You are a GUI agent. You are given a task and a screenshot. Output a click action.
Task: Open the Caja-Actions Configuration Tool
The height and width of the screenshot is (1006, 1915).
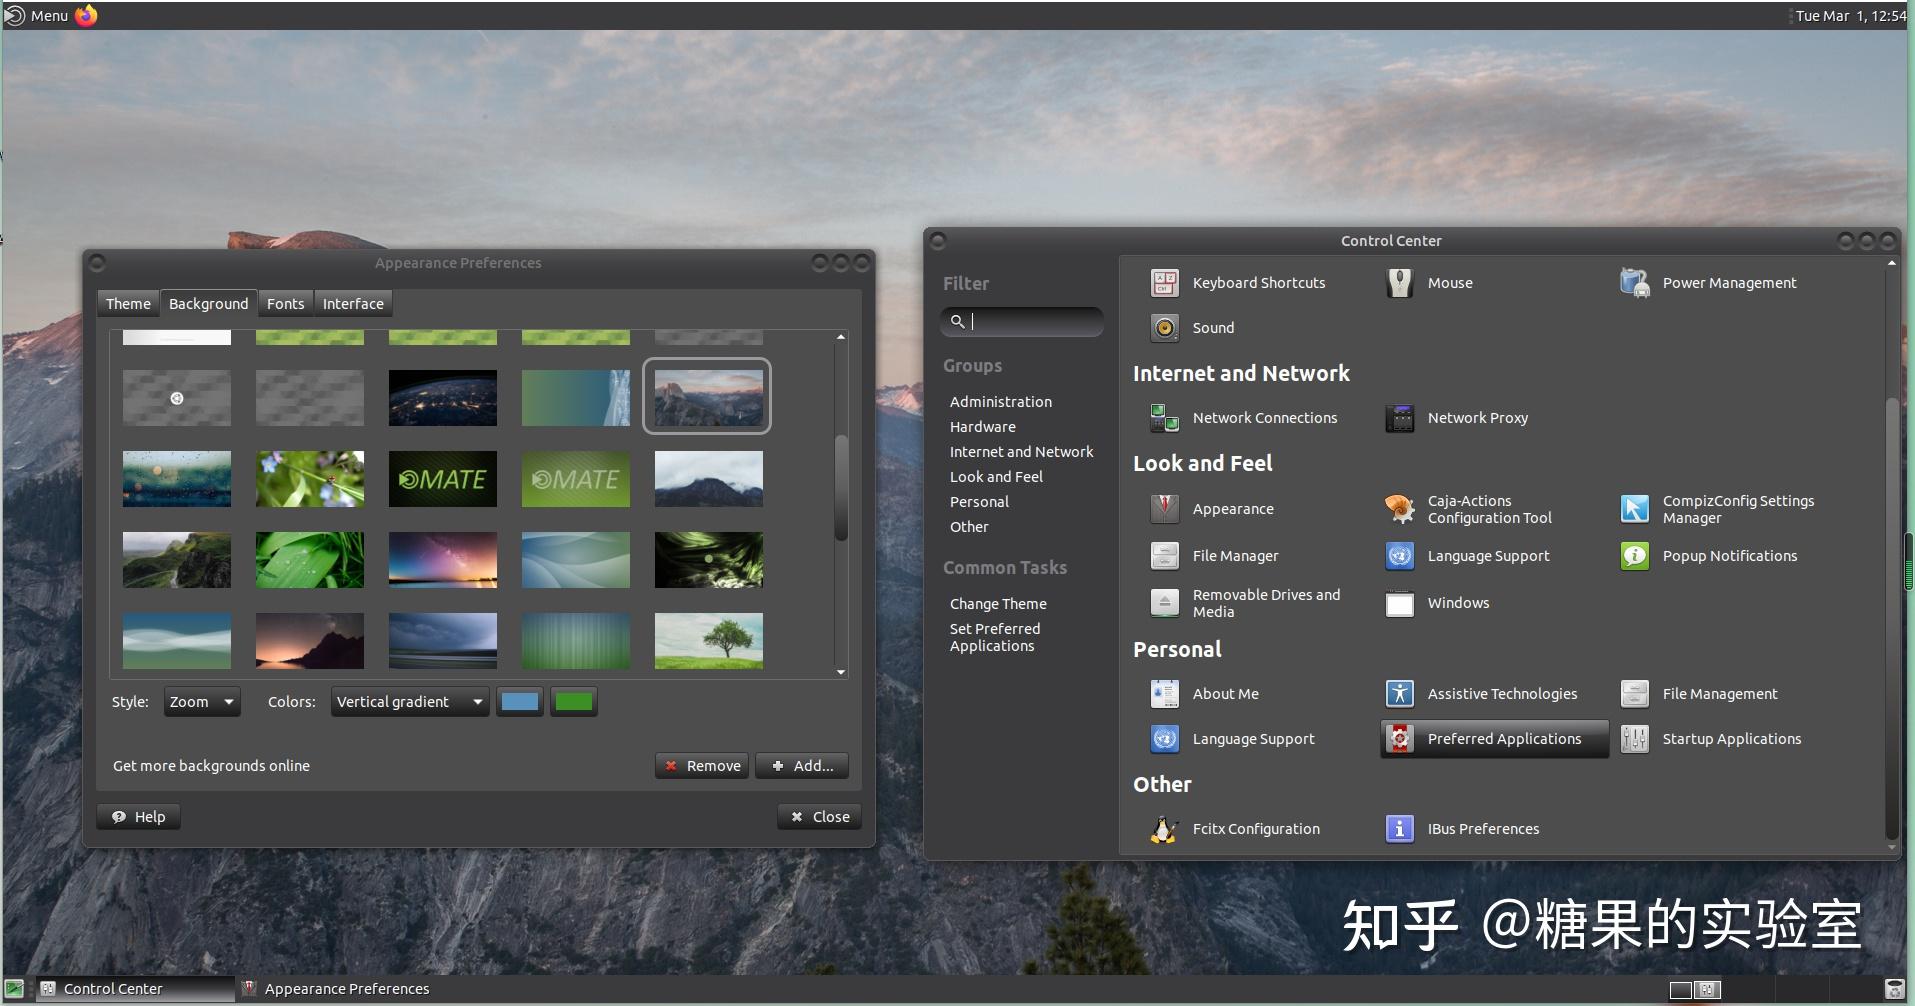point(1489,509)
